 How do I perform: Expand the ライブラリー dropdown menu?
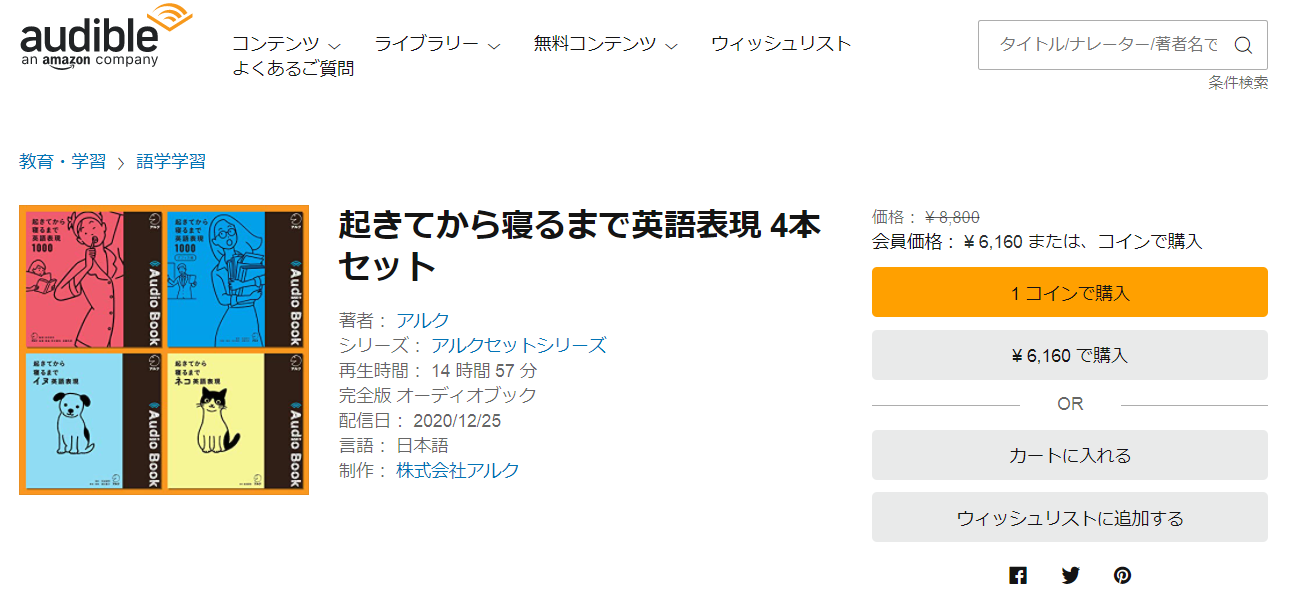[437, 44]
